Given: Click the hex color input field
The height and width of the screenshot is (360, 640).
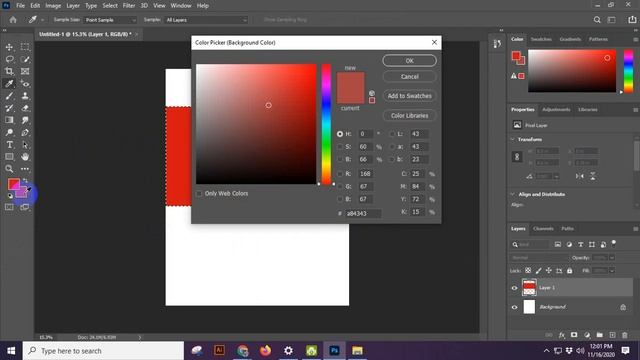Looking at the screenshot, I should (x=363, y=213).
